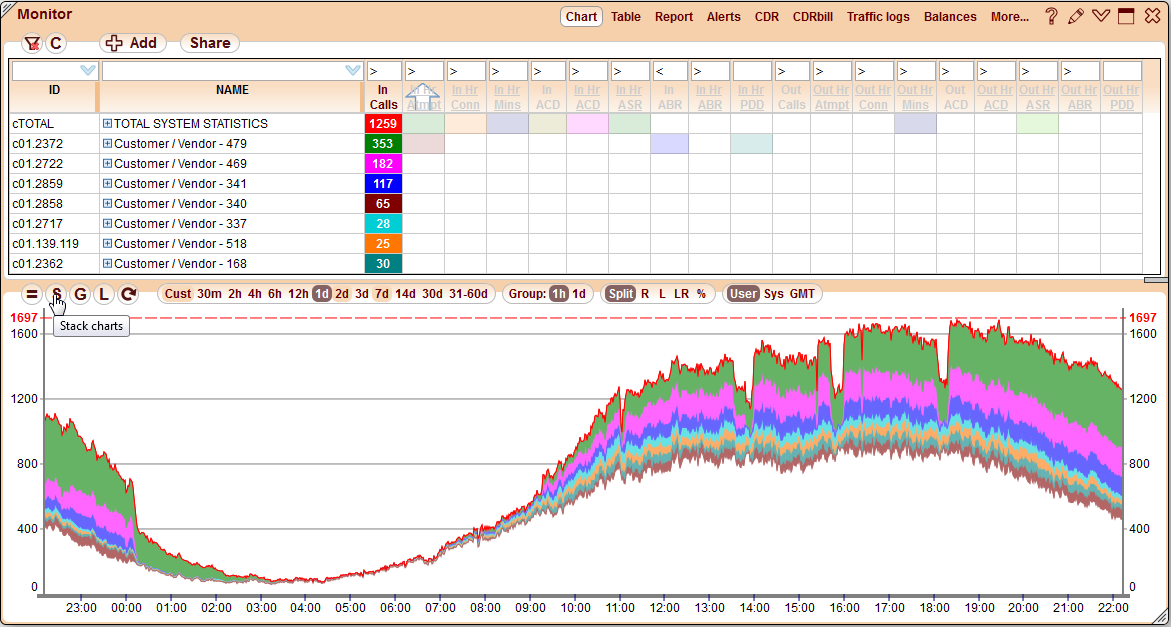The height and width of the screenshot is (627, 1171).
Task: Switch to the Table view
Action: (x=625, y=17)
